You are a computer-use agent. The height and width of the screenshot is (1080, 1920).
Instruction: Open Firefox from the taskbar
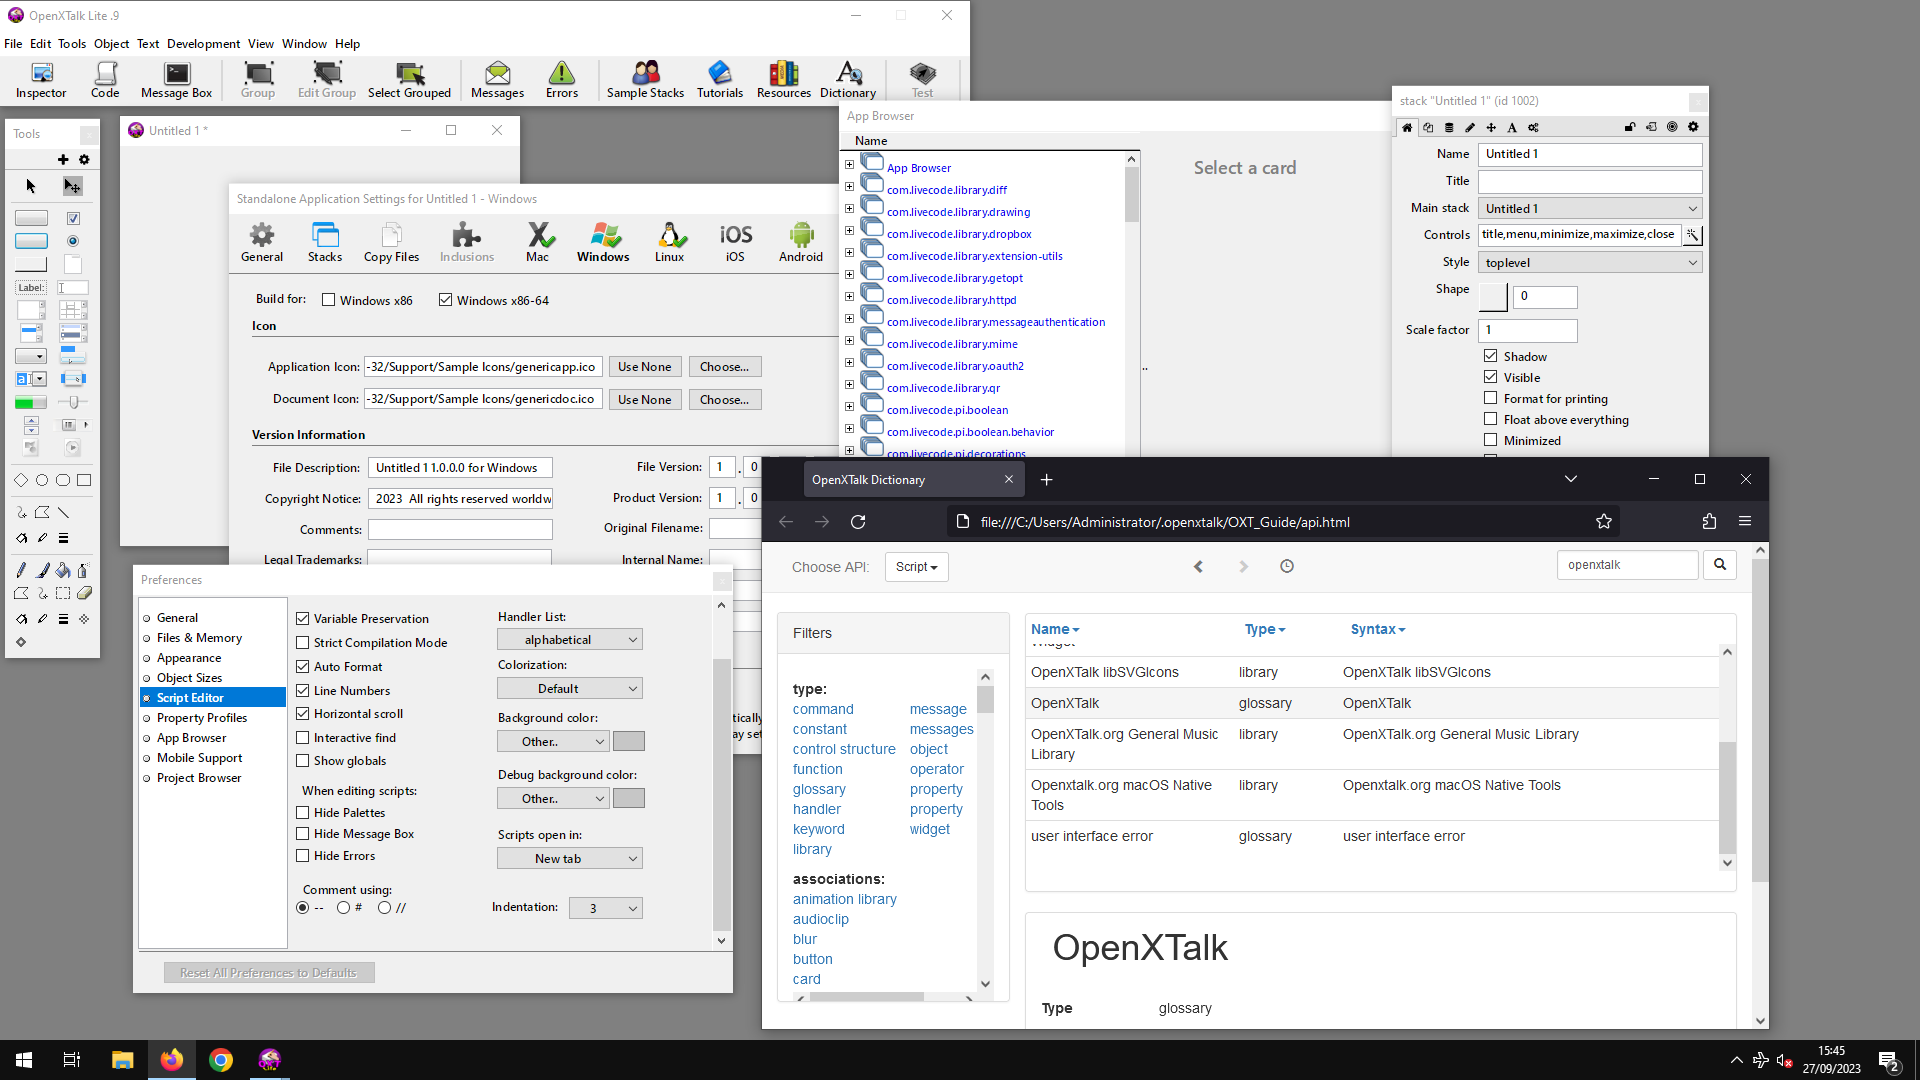pos(172,1060)
